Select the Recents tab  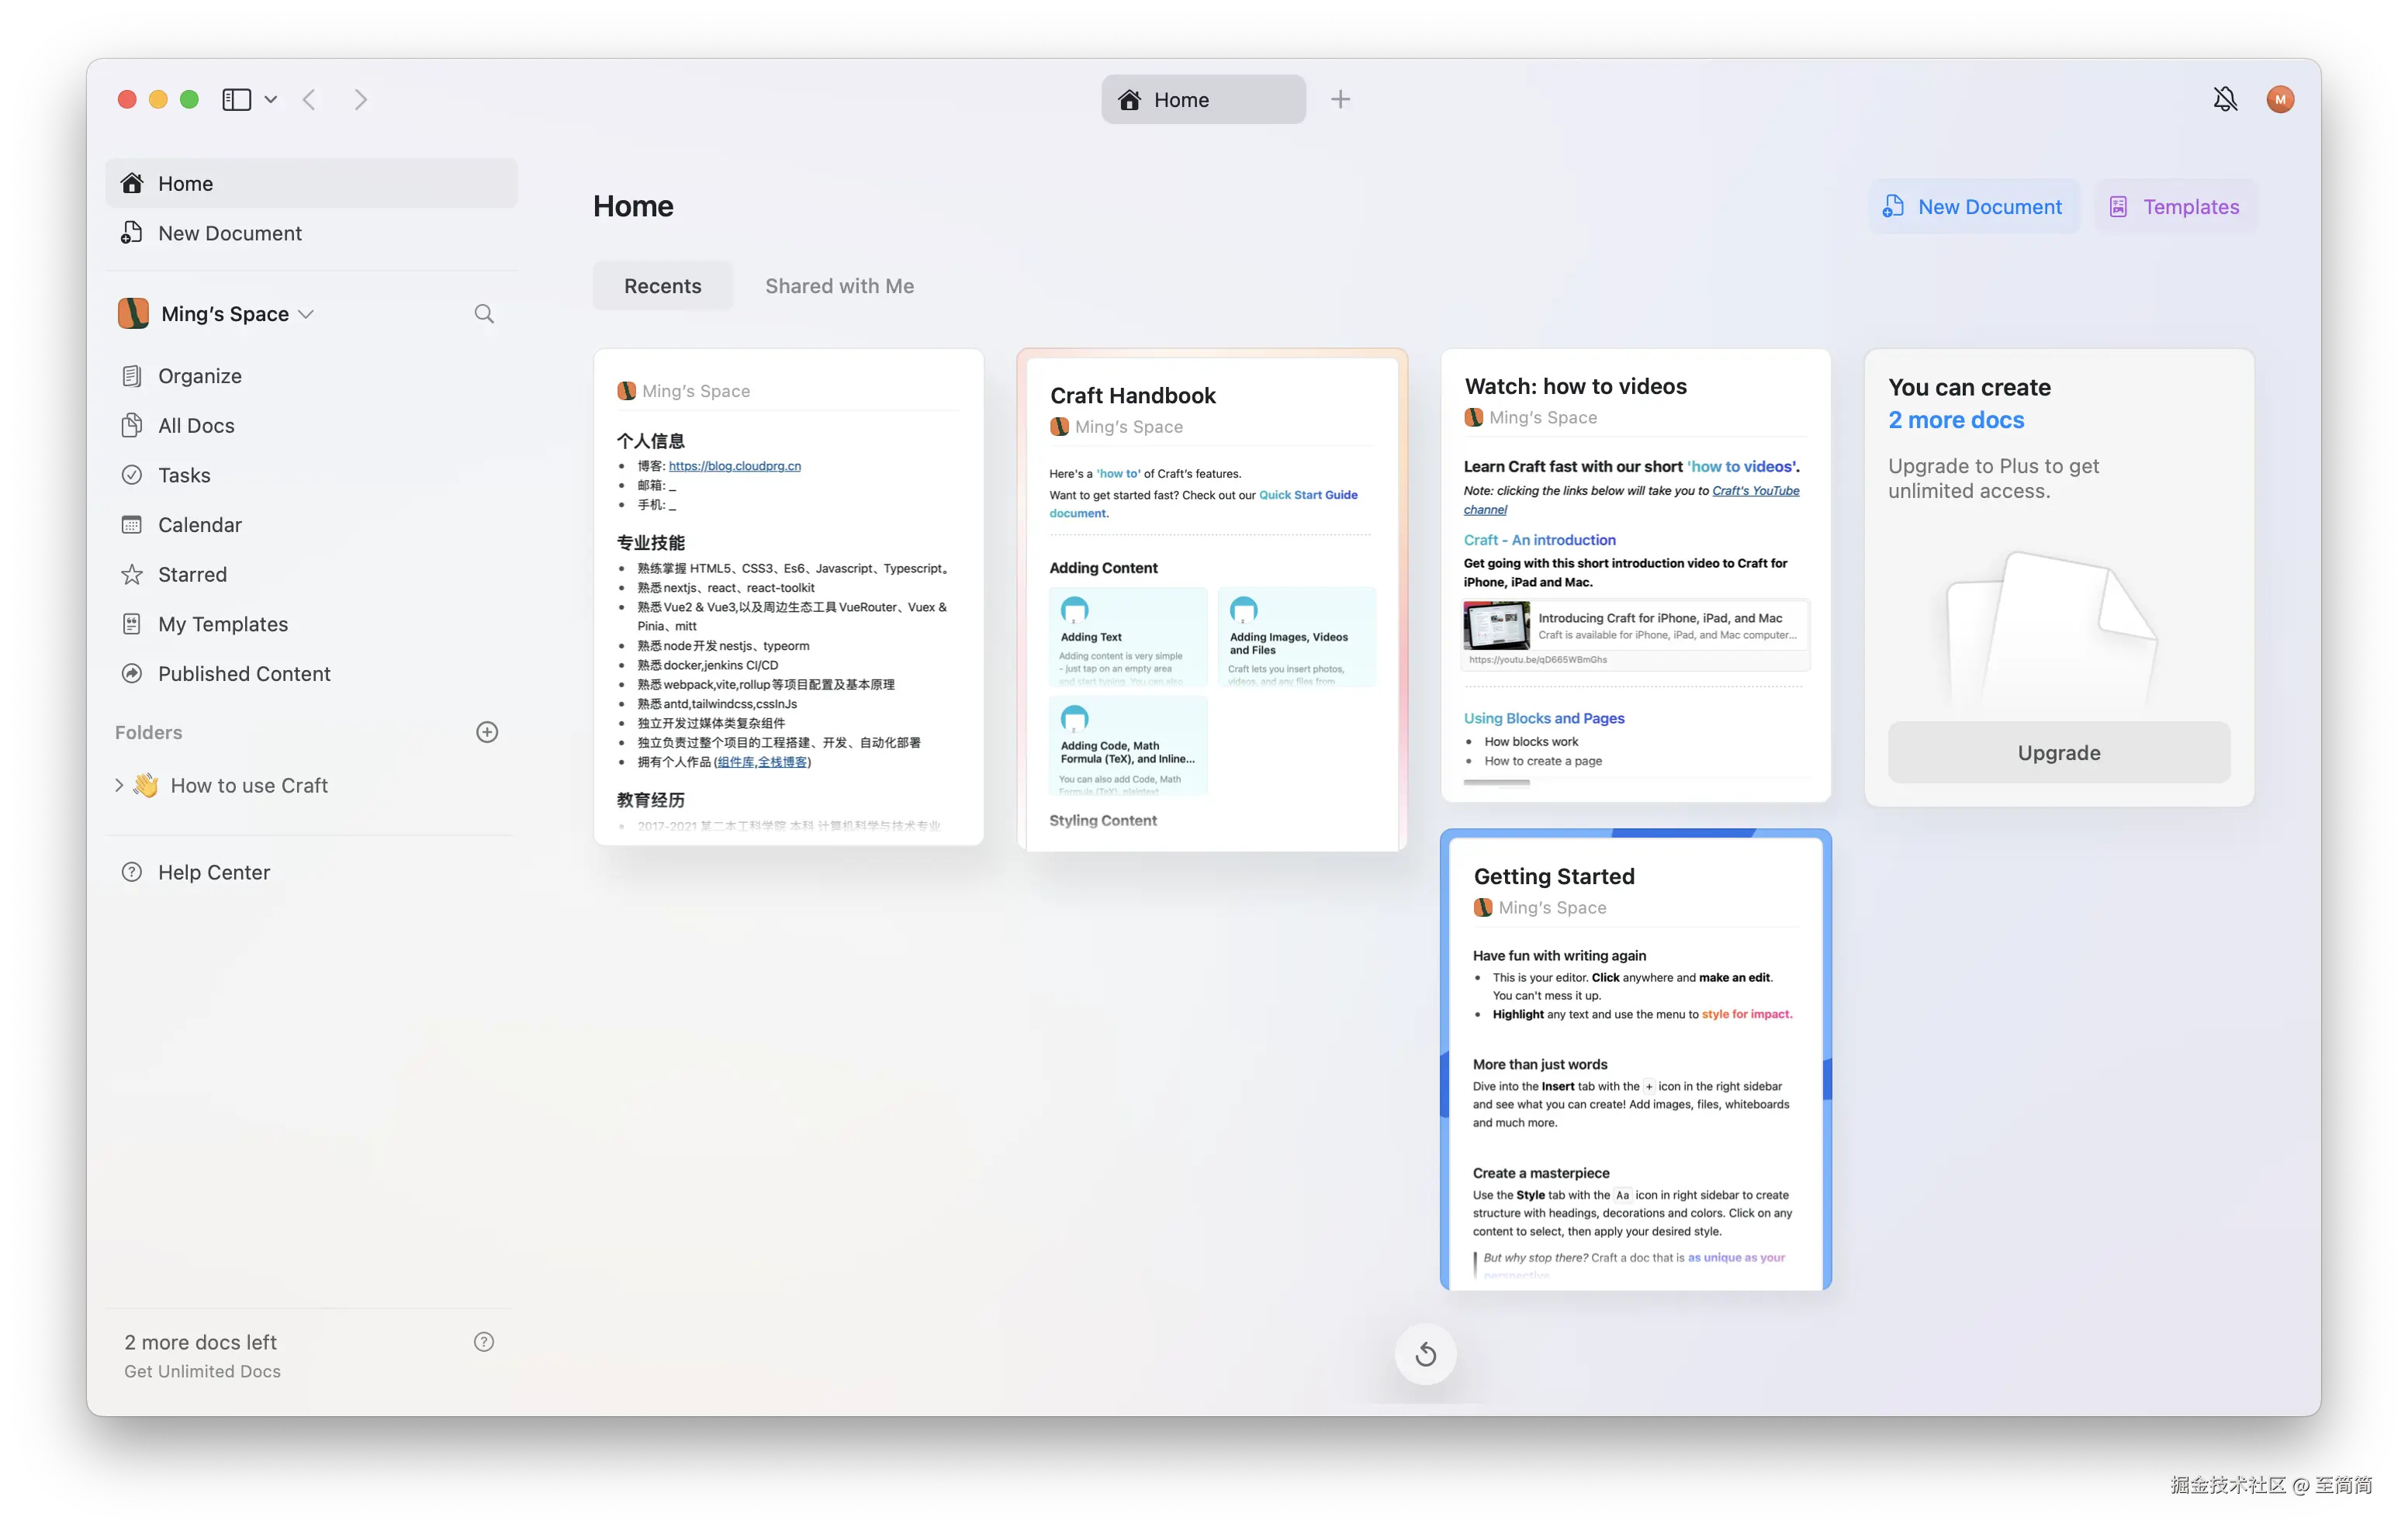point(662,286)
